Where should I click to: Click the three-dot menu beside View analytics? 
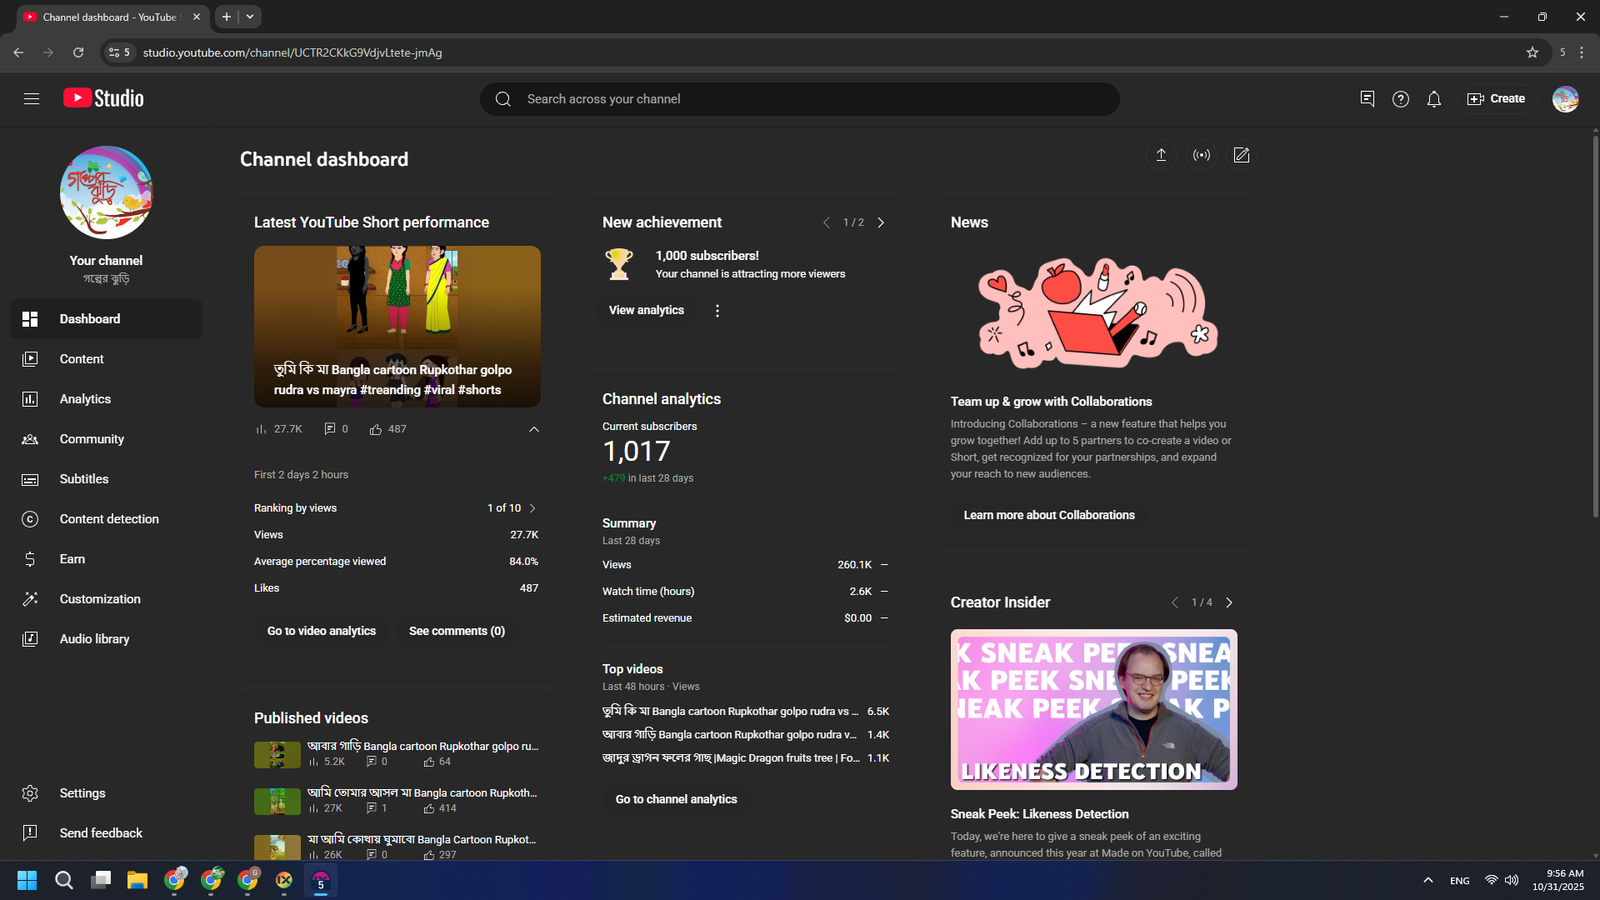click(x=717, y=311)
